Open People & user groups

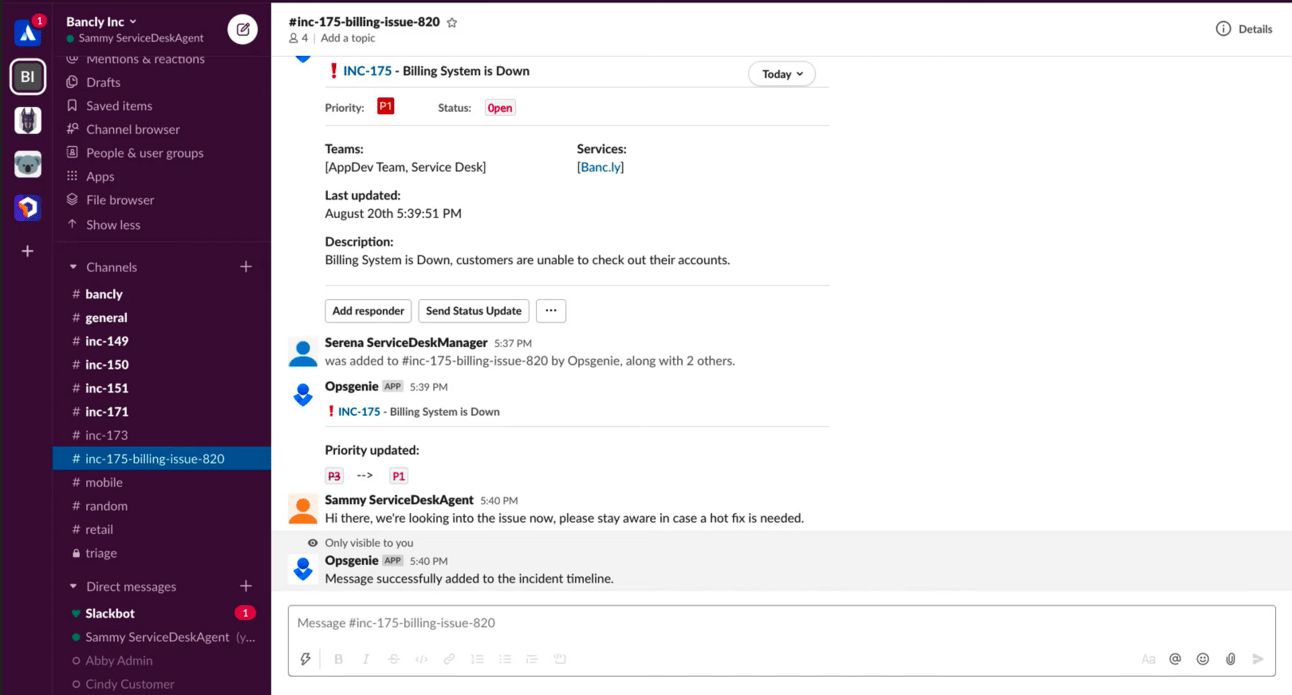[x=144, y=153]
